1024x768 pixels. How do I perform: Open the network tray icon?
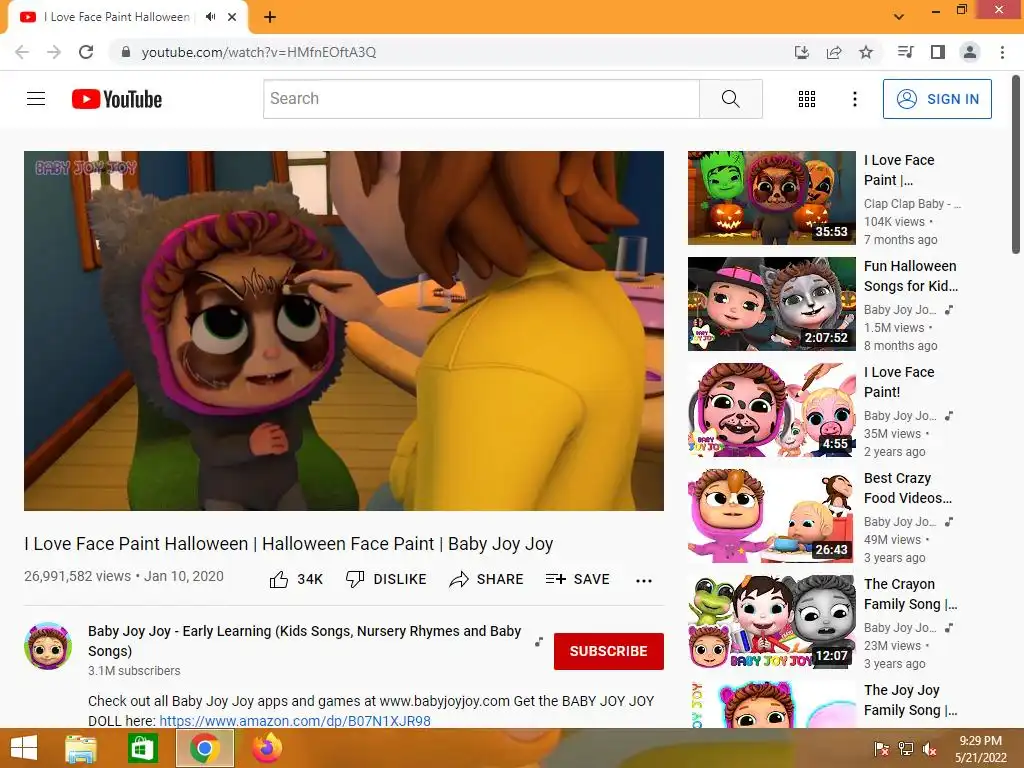coord(906,749)
